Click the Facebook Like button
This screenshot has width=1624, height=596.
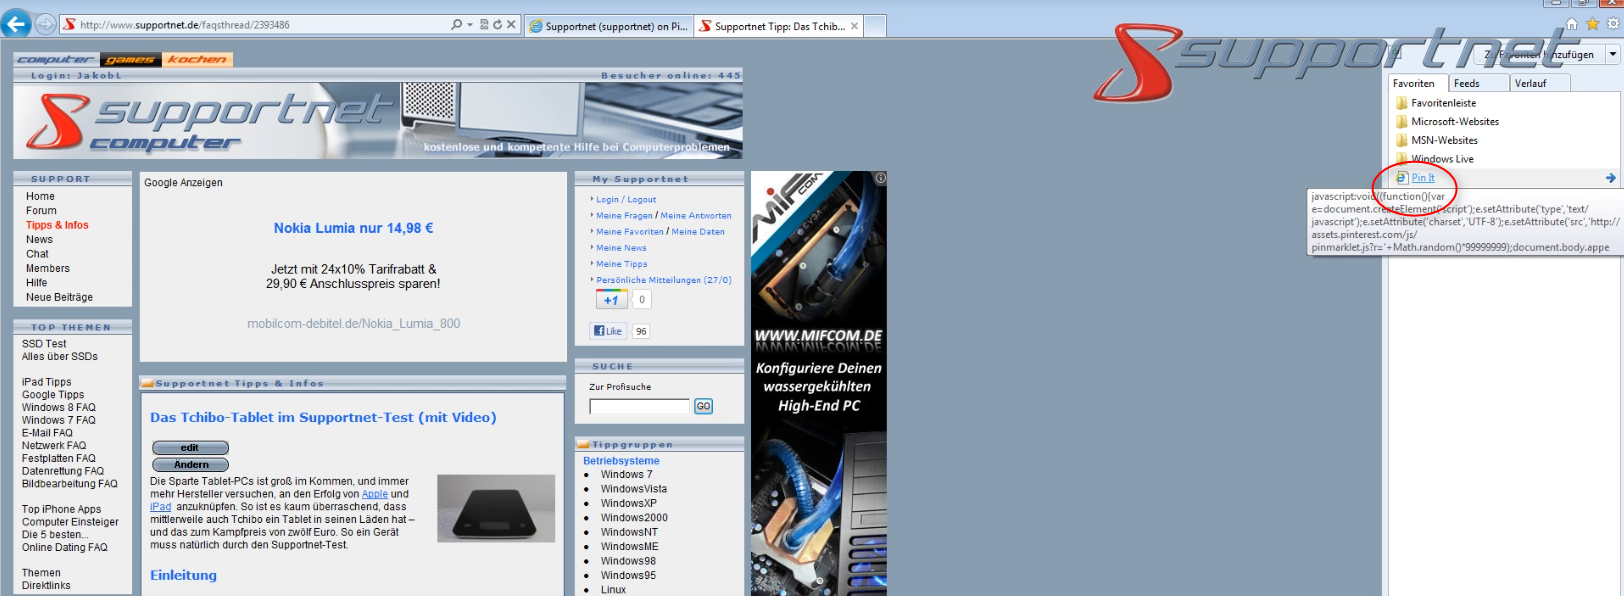[608, 331]
